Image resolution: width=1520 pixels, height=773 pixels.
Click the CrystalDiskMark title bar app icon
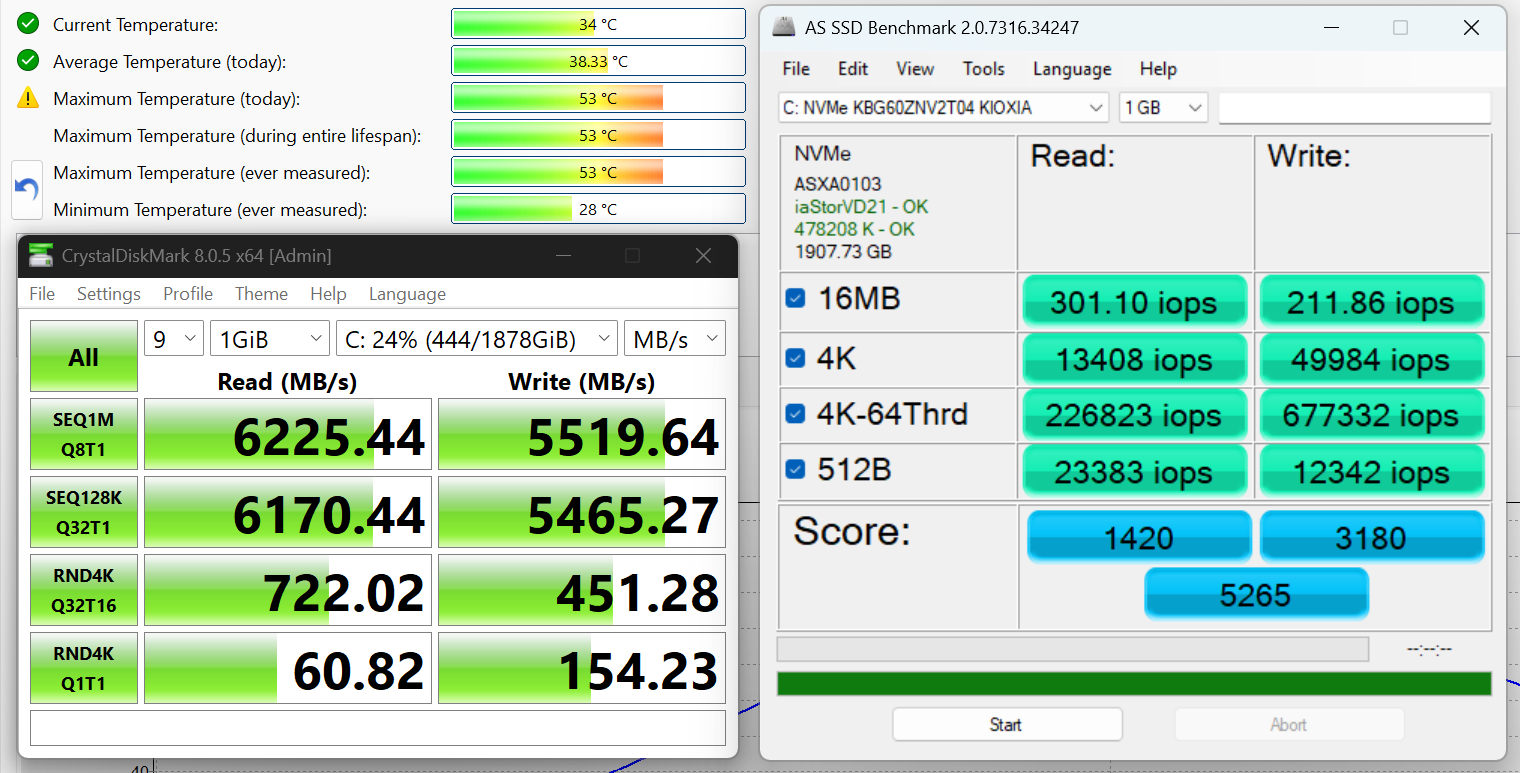41,256
